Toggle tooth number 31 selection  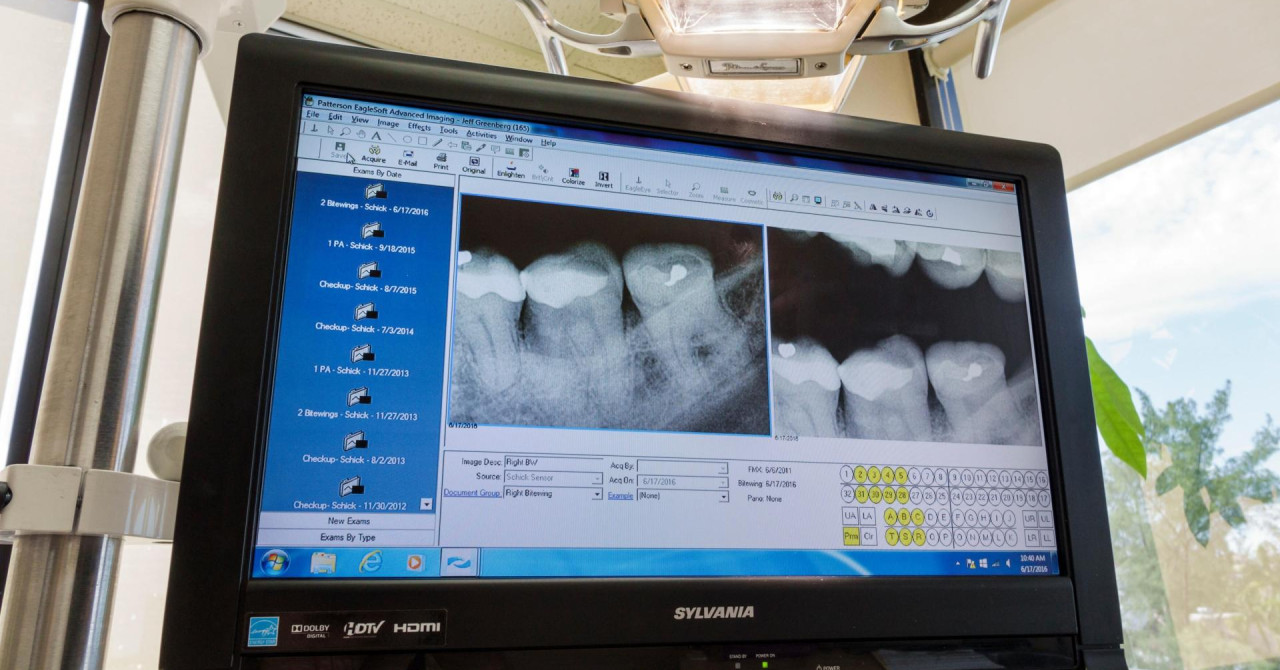[861, 495]
